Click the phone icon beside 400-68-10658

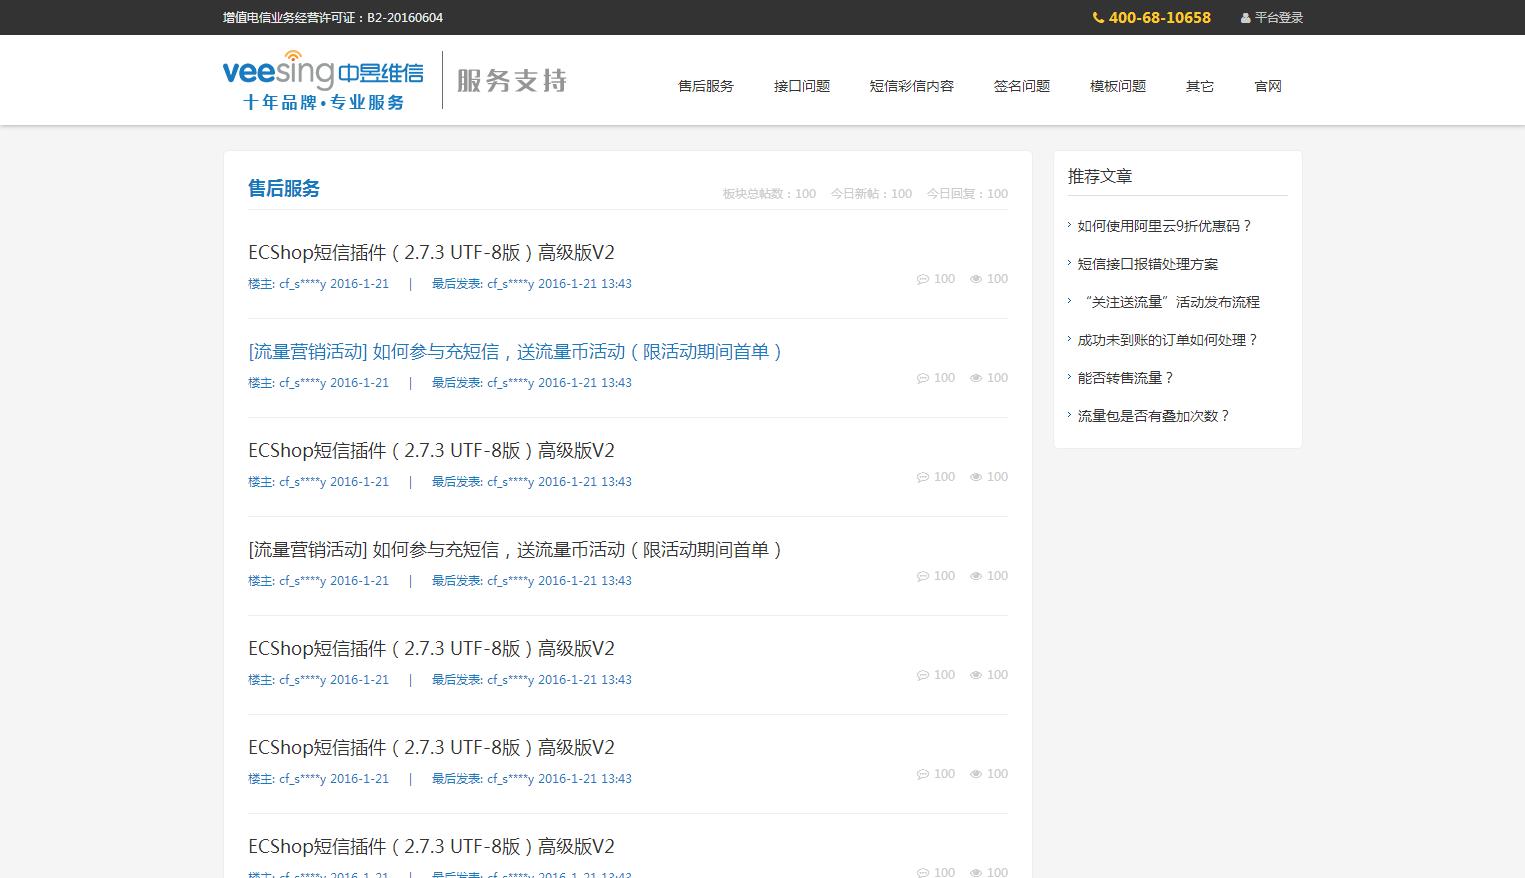[x=1098, y=18]
